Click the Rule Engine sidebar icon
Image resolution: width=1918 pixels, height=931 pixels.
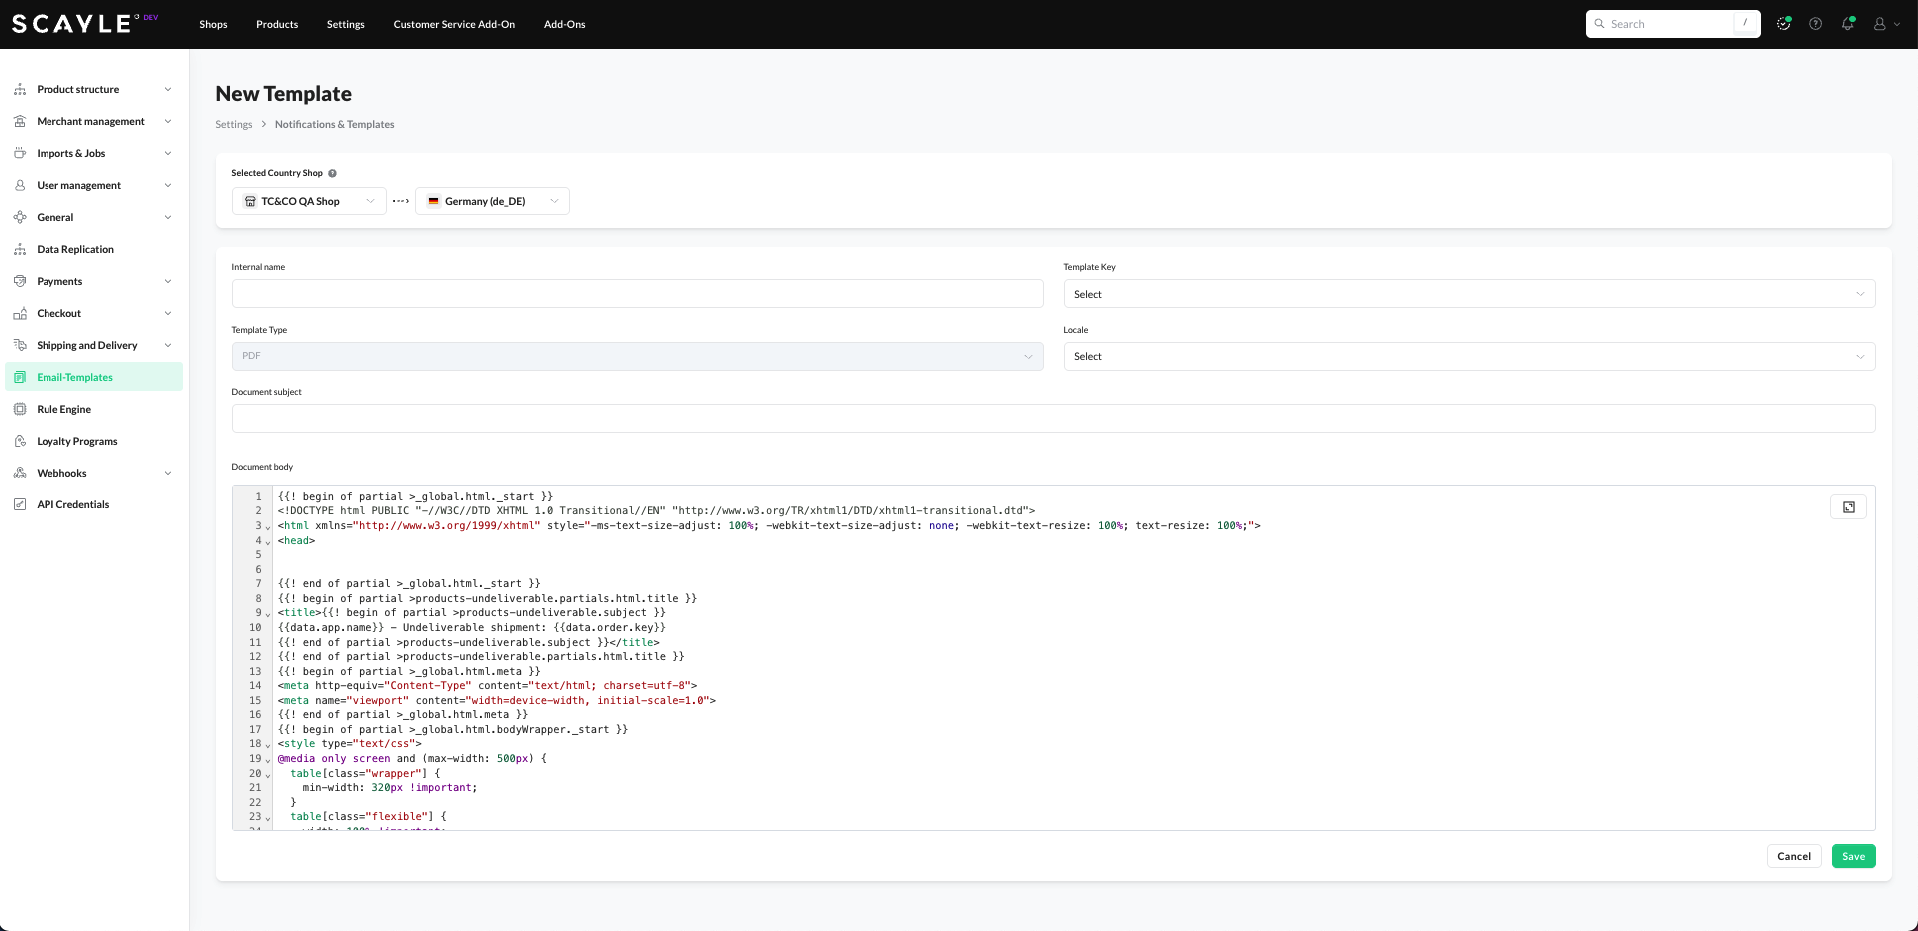point(20,409)
